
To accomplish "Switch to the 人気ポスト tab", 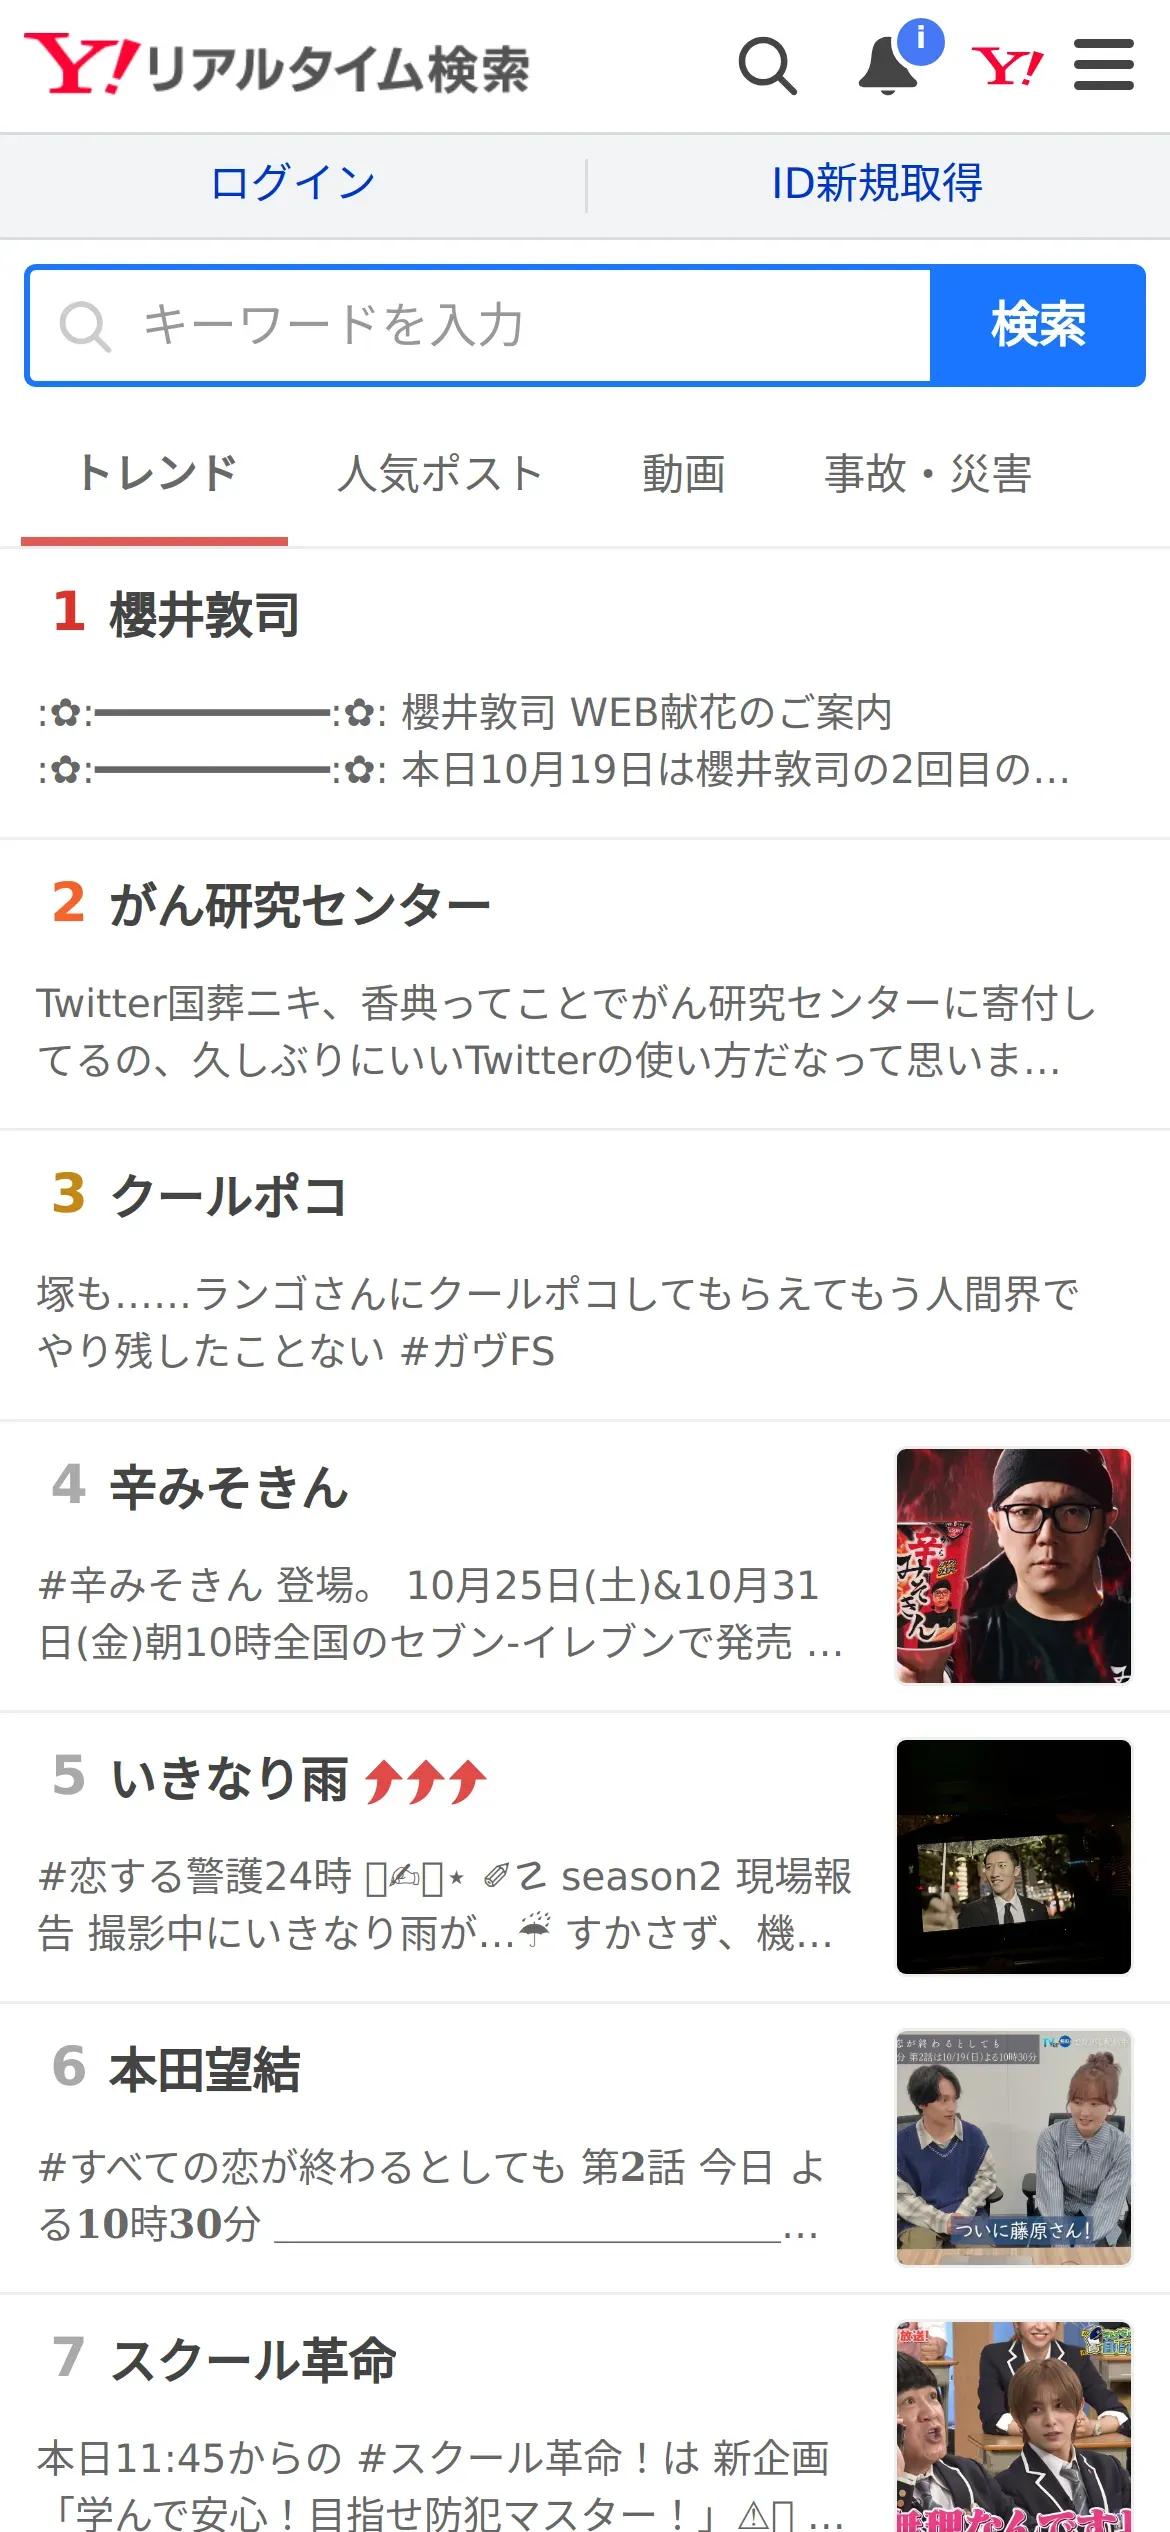I will tap(440, 474).
